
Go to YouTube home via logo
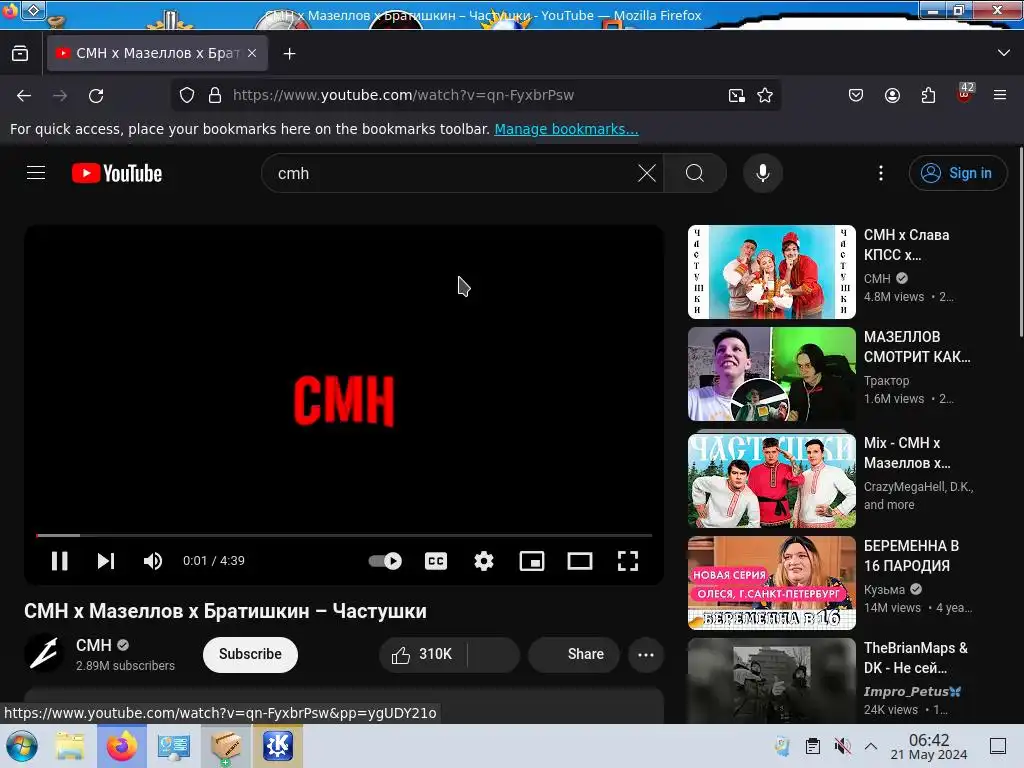[117, 173]
